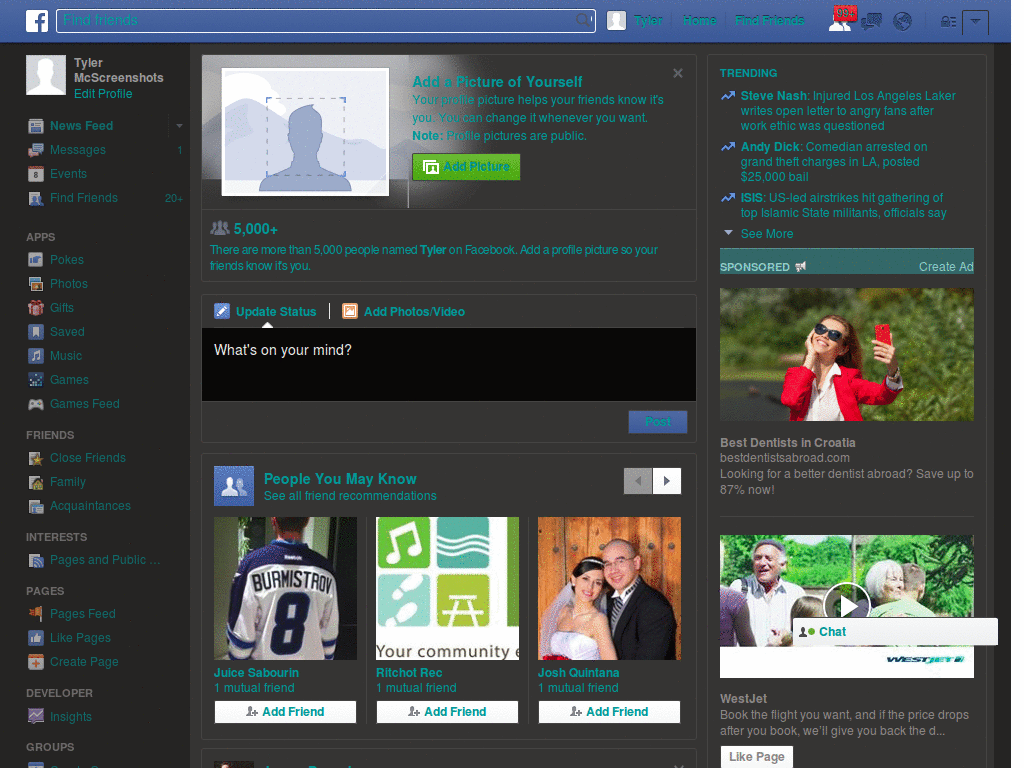Image resolution: width=1024 pixels, height=768 pixels.
Task: Open Gifts app
Action: (x=61, y=308)
